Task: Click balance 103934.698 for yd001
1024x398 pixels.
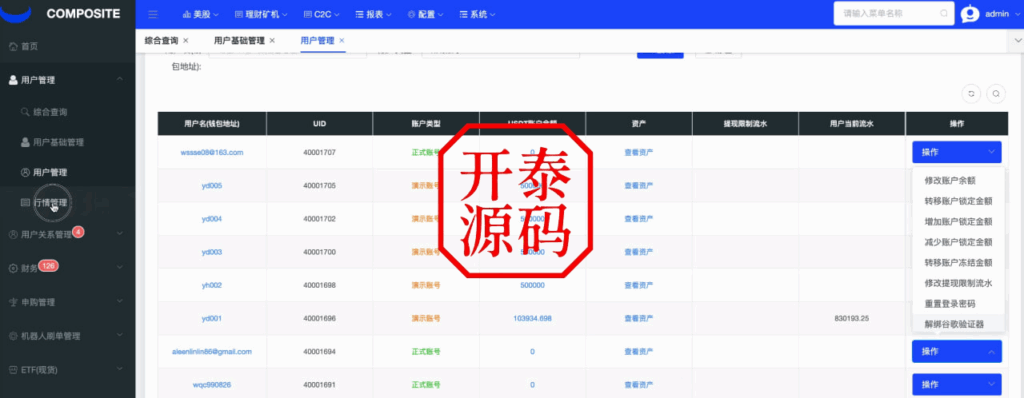Action: point(532,318)
